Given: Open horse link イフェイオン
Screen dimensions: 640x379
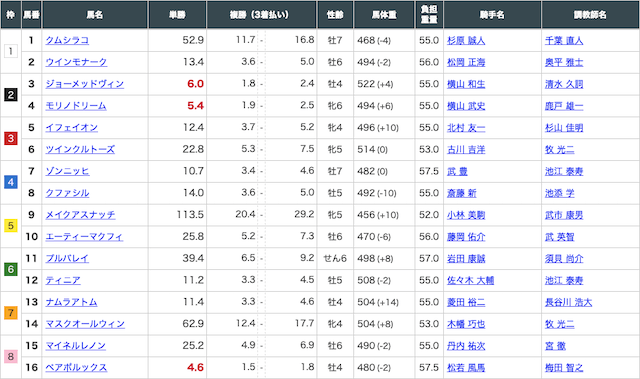Looking at the screenshot, I should [x=71, y=128].
